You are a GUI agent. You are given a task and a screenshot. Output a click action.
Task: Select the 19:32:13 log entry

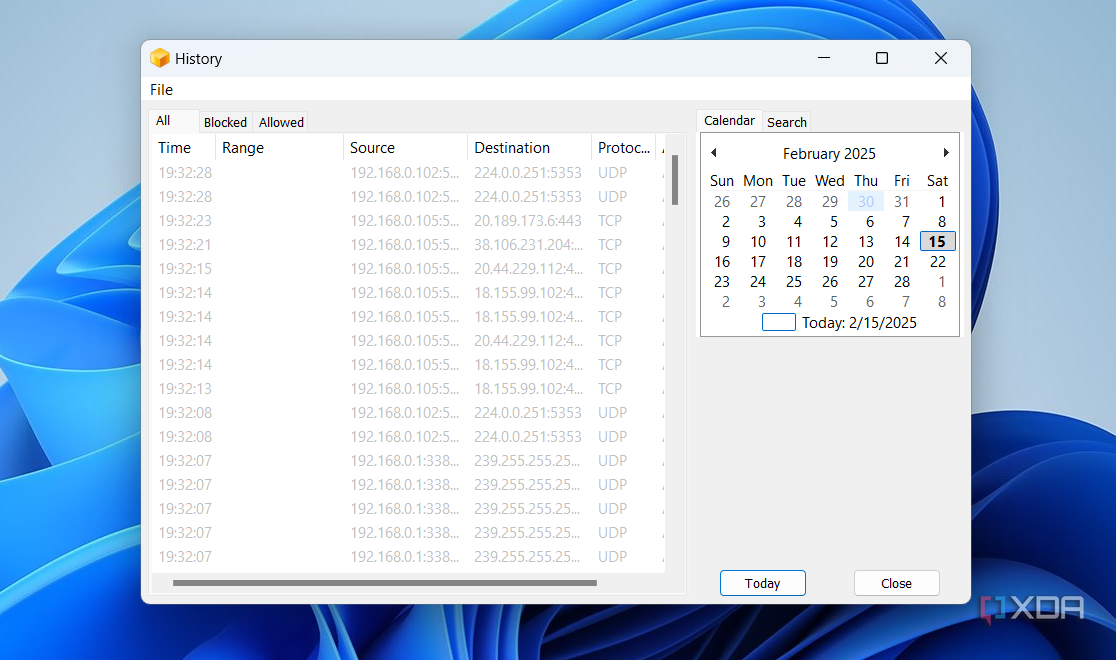409,389
